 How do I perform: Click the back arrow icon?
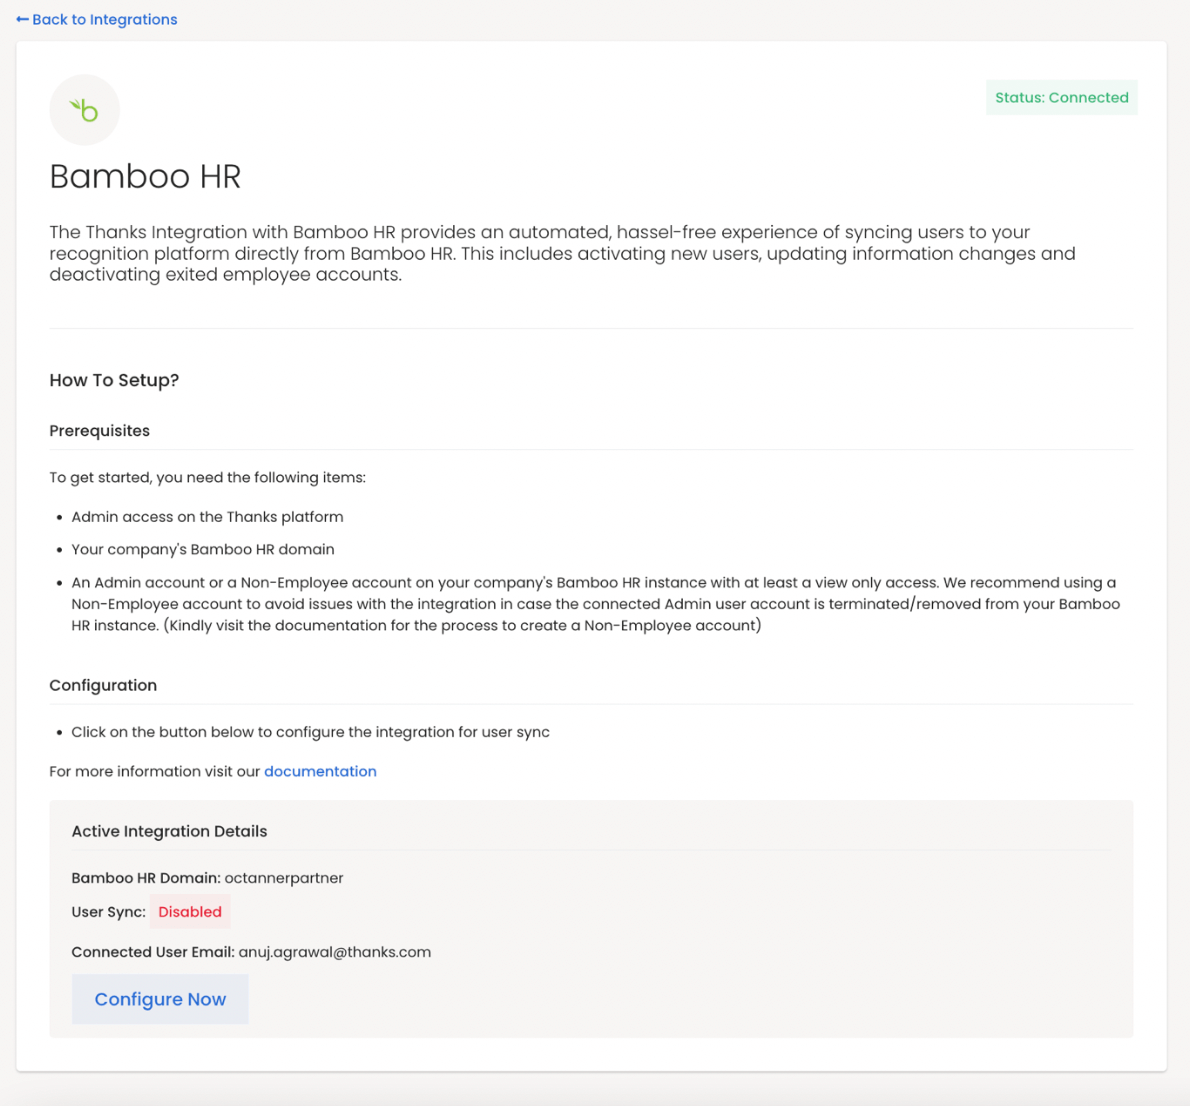[22, 20]
